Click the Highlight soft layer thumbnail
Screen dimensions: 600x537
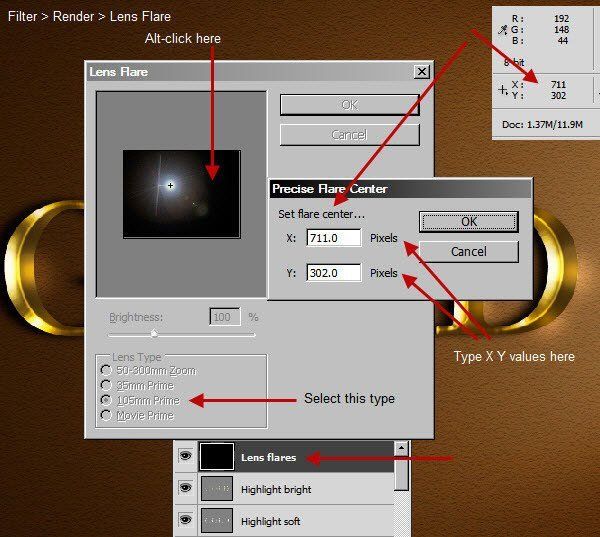click(216, 521)
